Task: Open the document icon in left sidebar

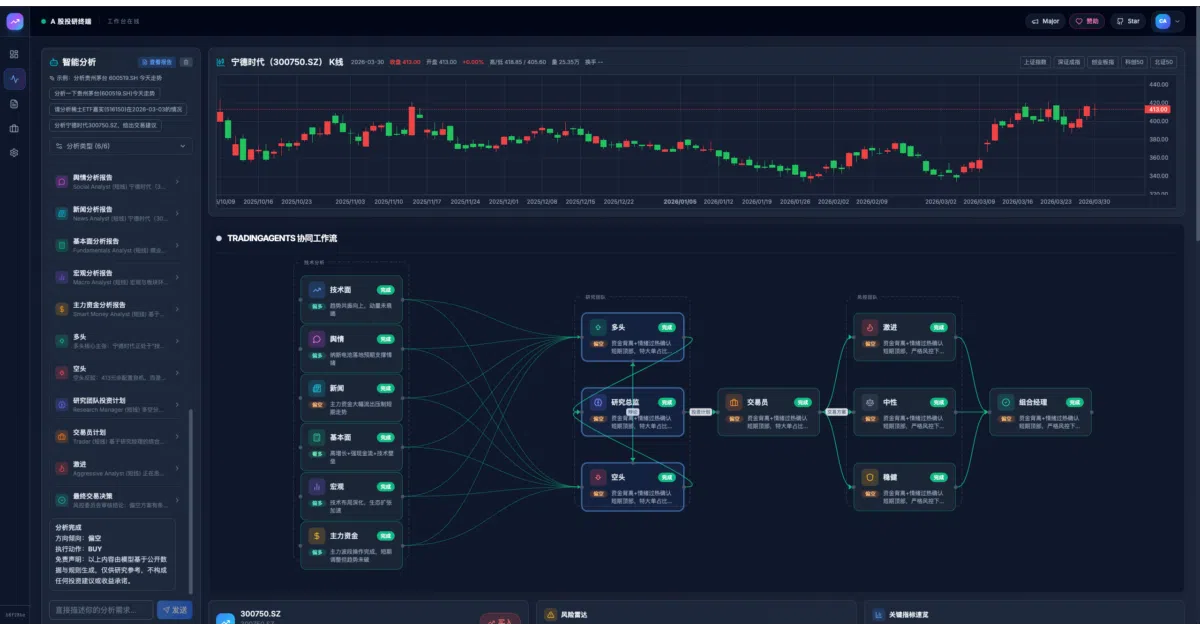Action: click(14, 103)
